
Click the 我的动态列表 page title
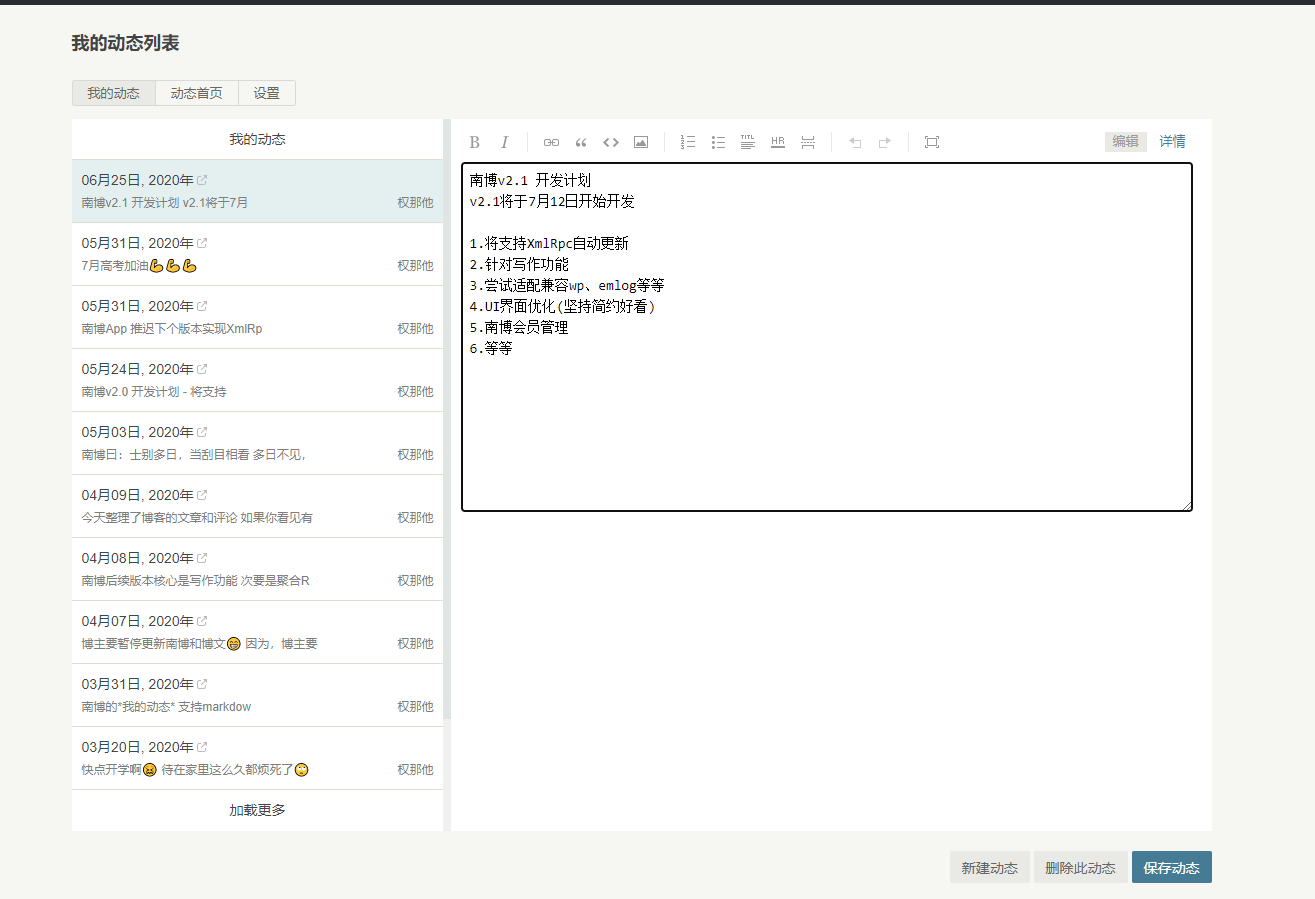pyautogui.click(x=125, y=43)
